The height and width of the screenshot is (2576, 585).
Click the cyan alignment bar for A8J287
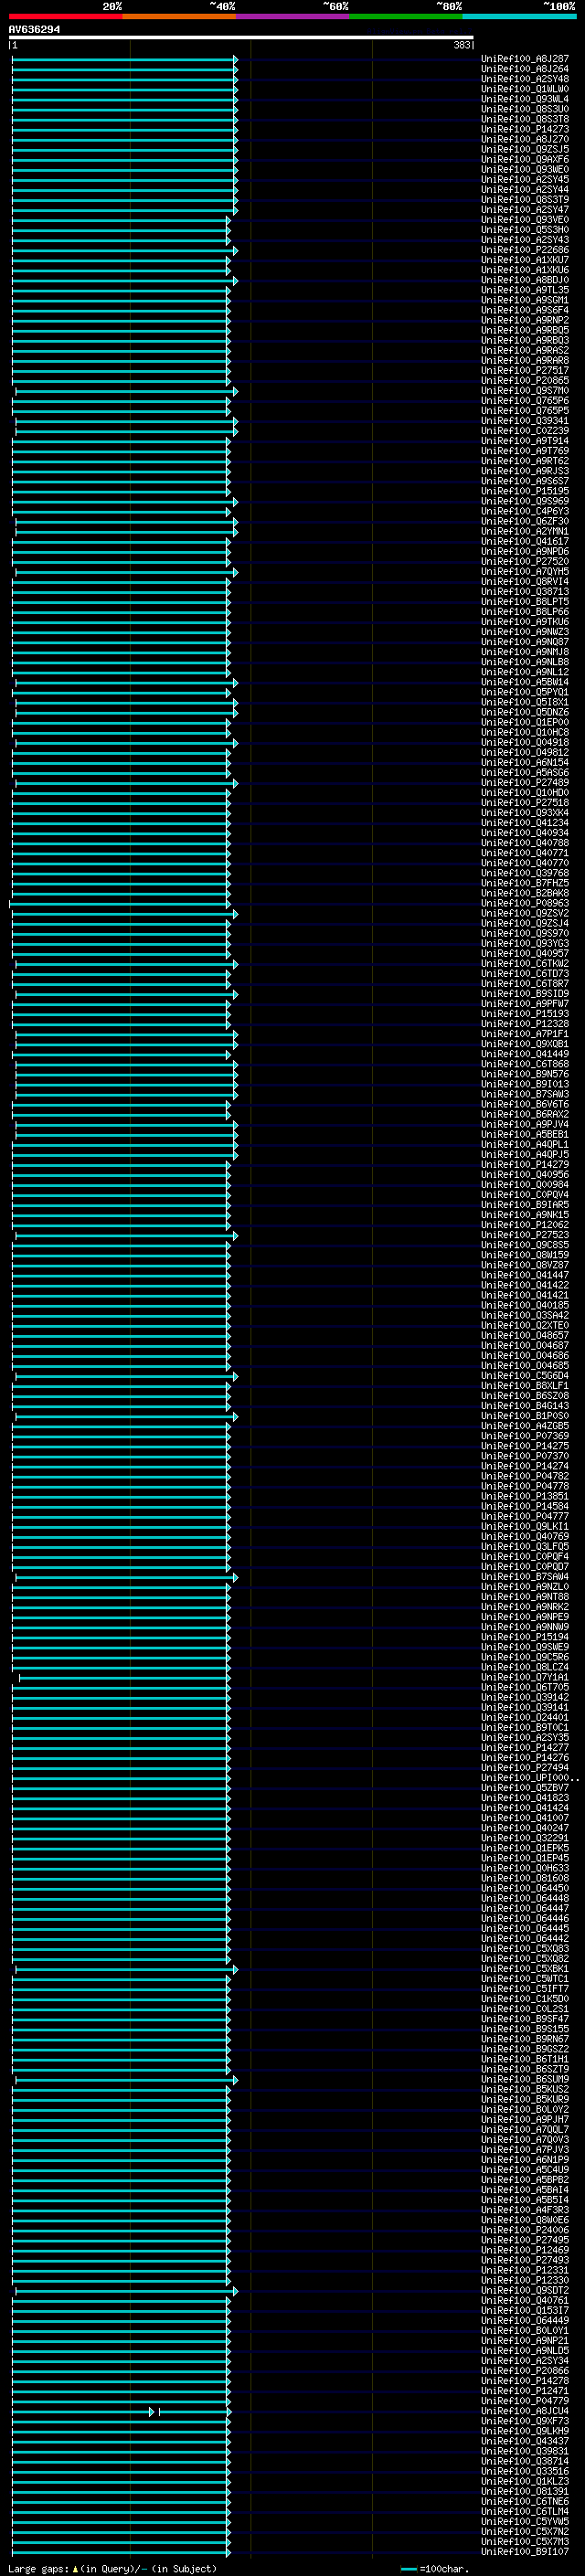[124, 60]
